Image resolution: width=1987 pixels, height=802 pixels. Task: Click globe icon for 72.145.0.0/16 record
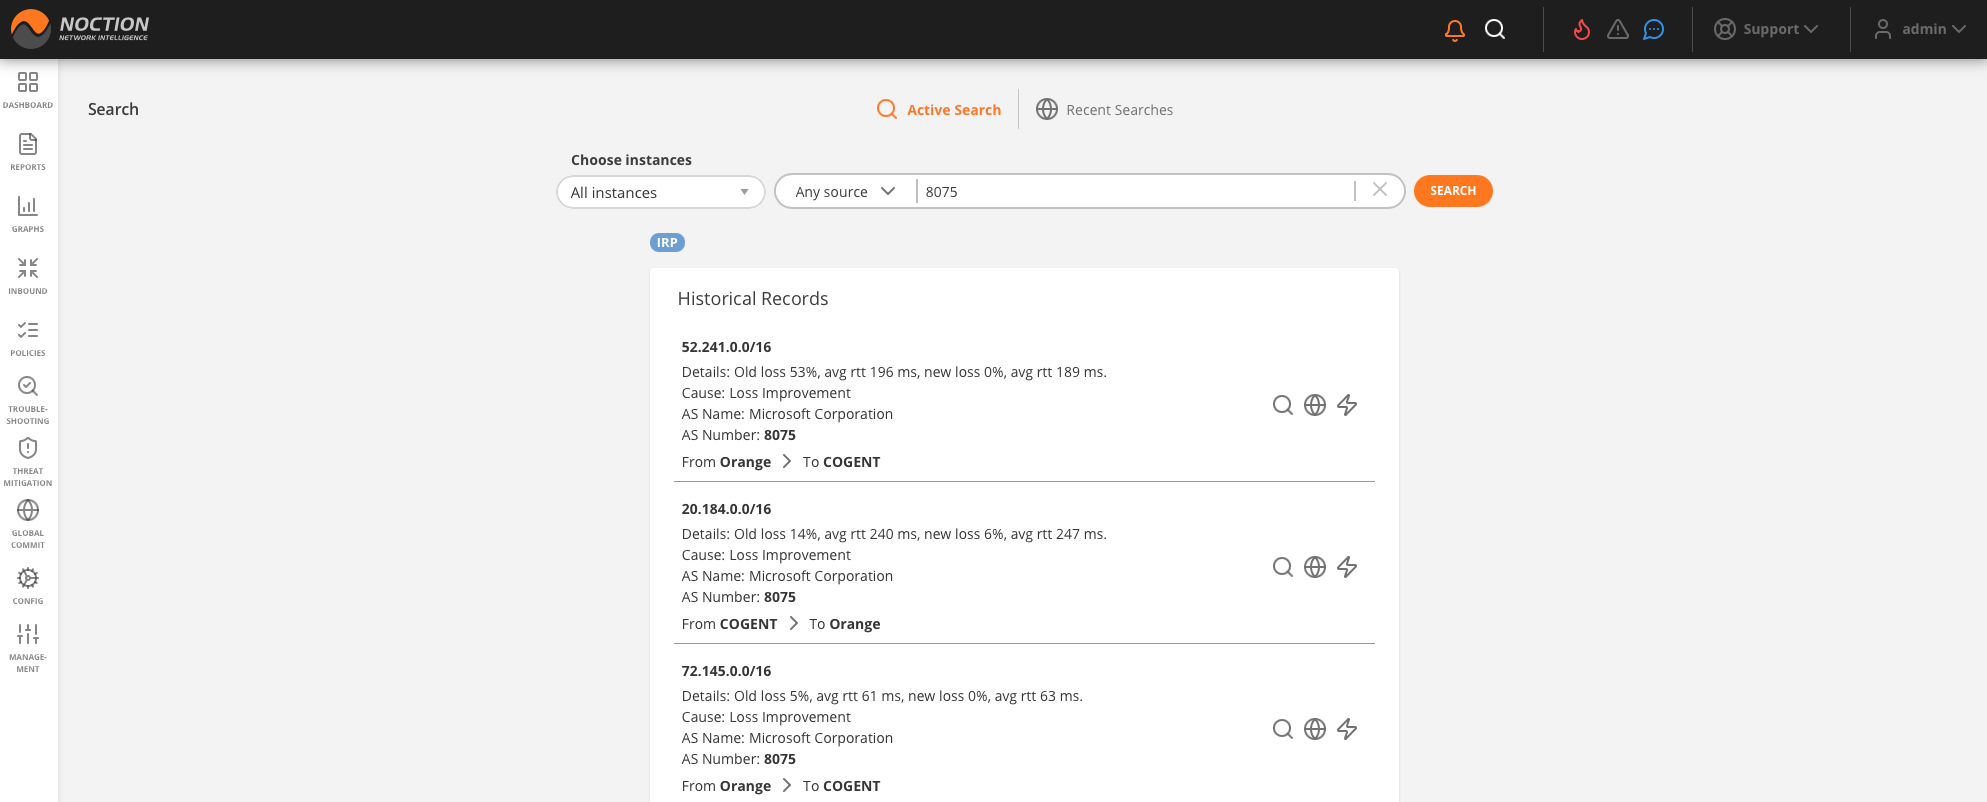[1315, 729]
